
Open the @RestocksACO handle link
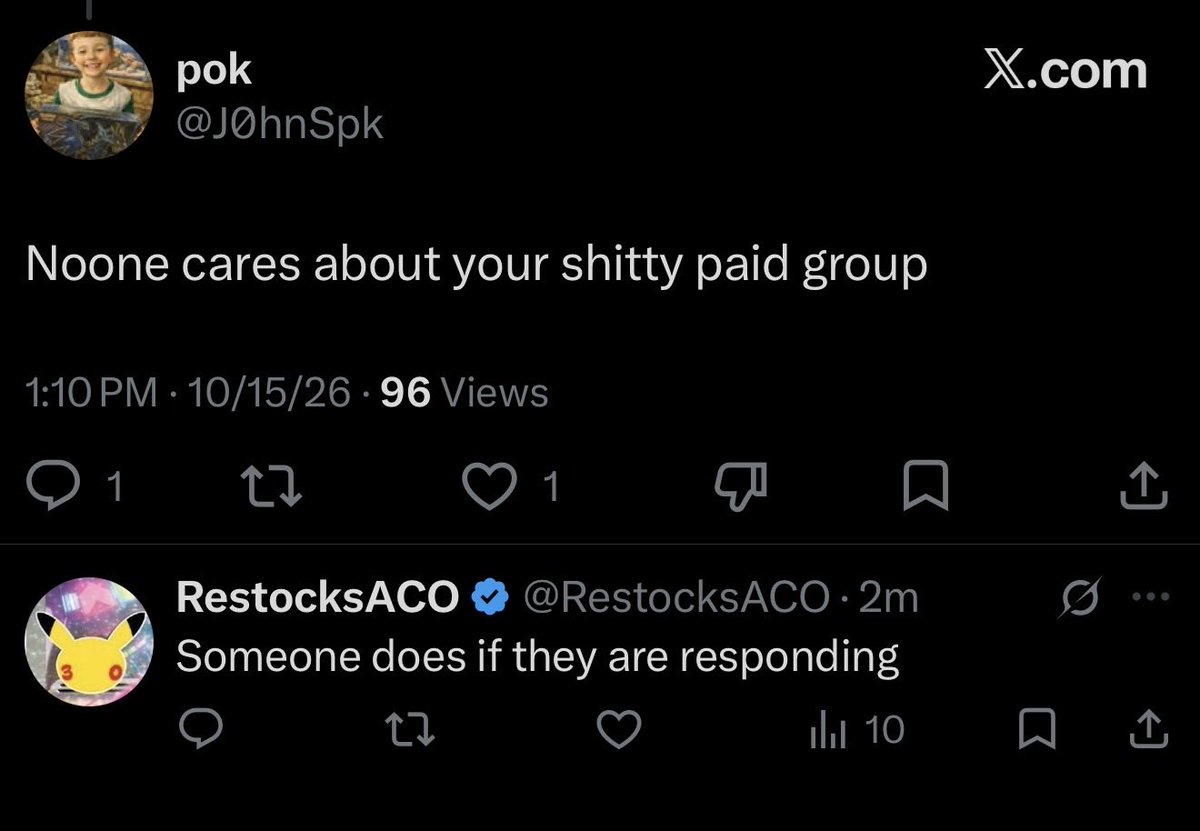tap(676, 598)
